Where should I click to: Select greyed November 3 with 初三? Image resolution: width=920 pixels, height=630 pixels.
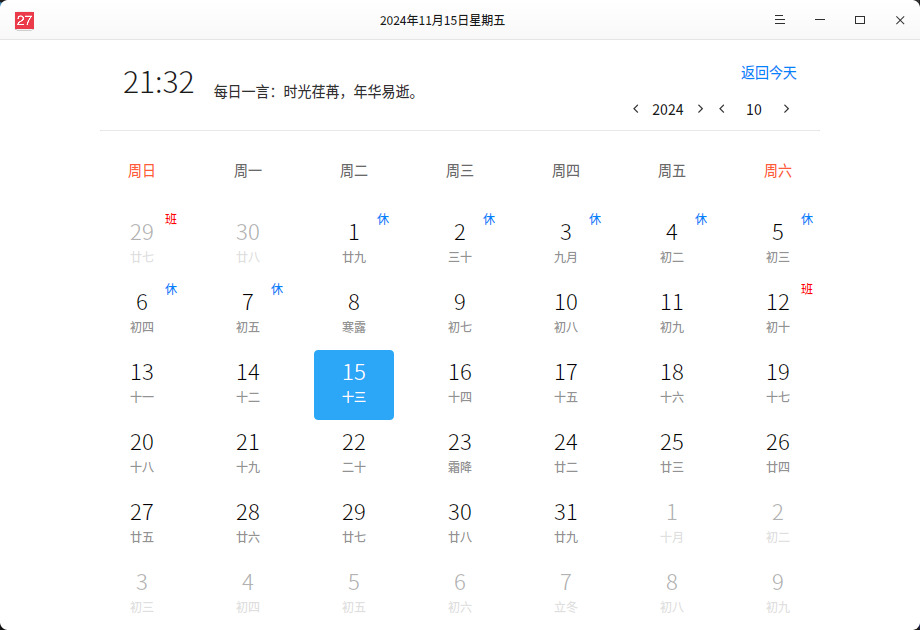point(142,594)
